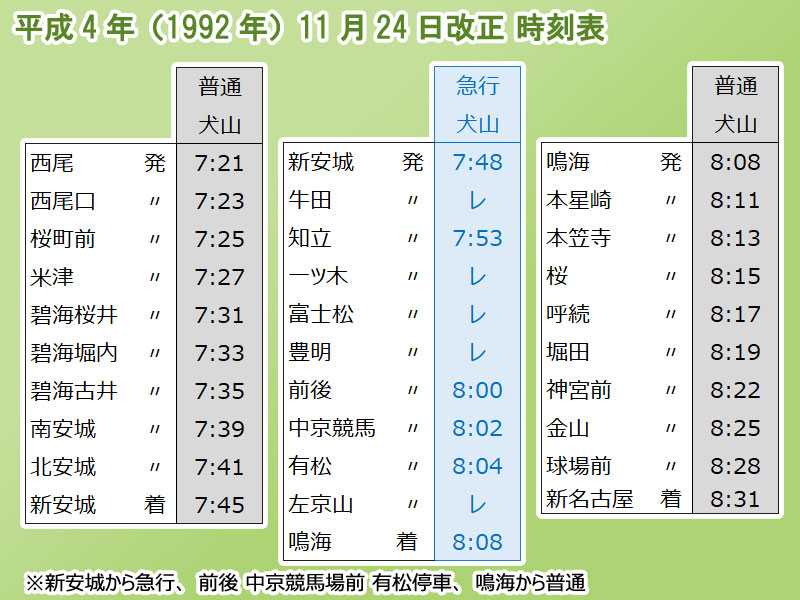Select the 西尾口 station name
This screenshot has width=800, height=600.
pos(63,201)
